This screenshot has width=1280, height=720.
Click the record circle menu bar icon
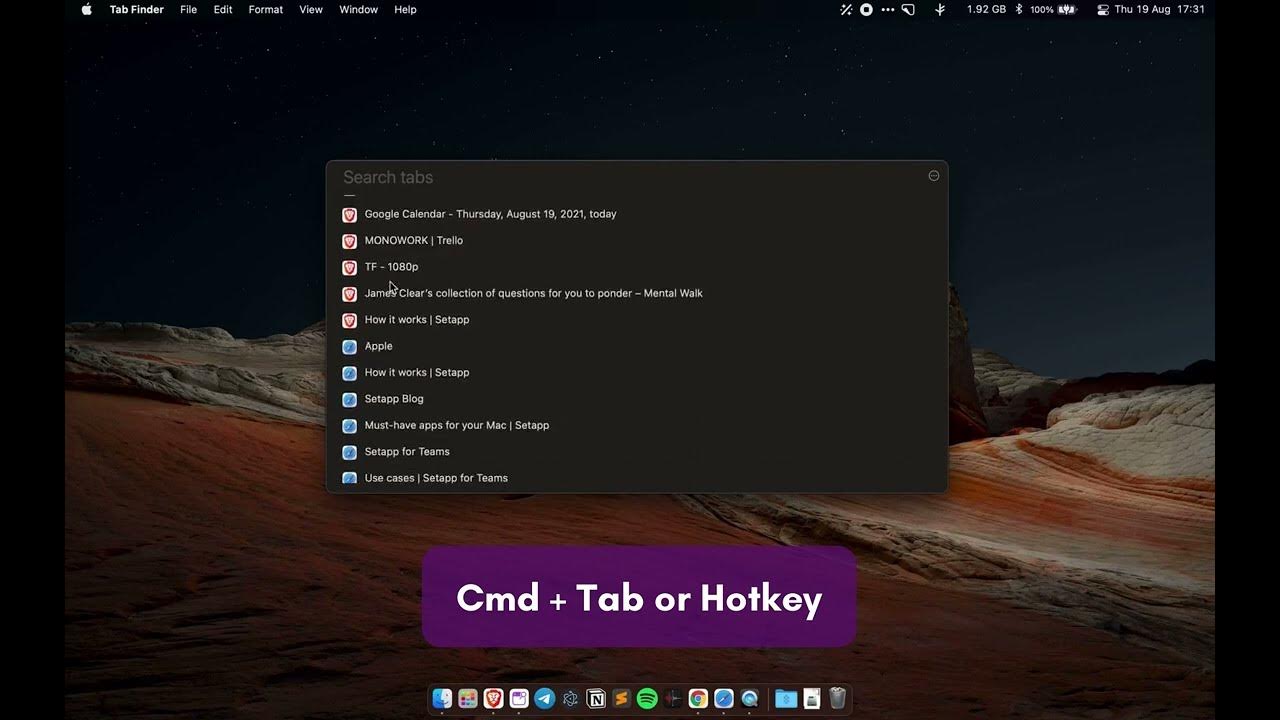point(867,9)
